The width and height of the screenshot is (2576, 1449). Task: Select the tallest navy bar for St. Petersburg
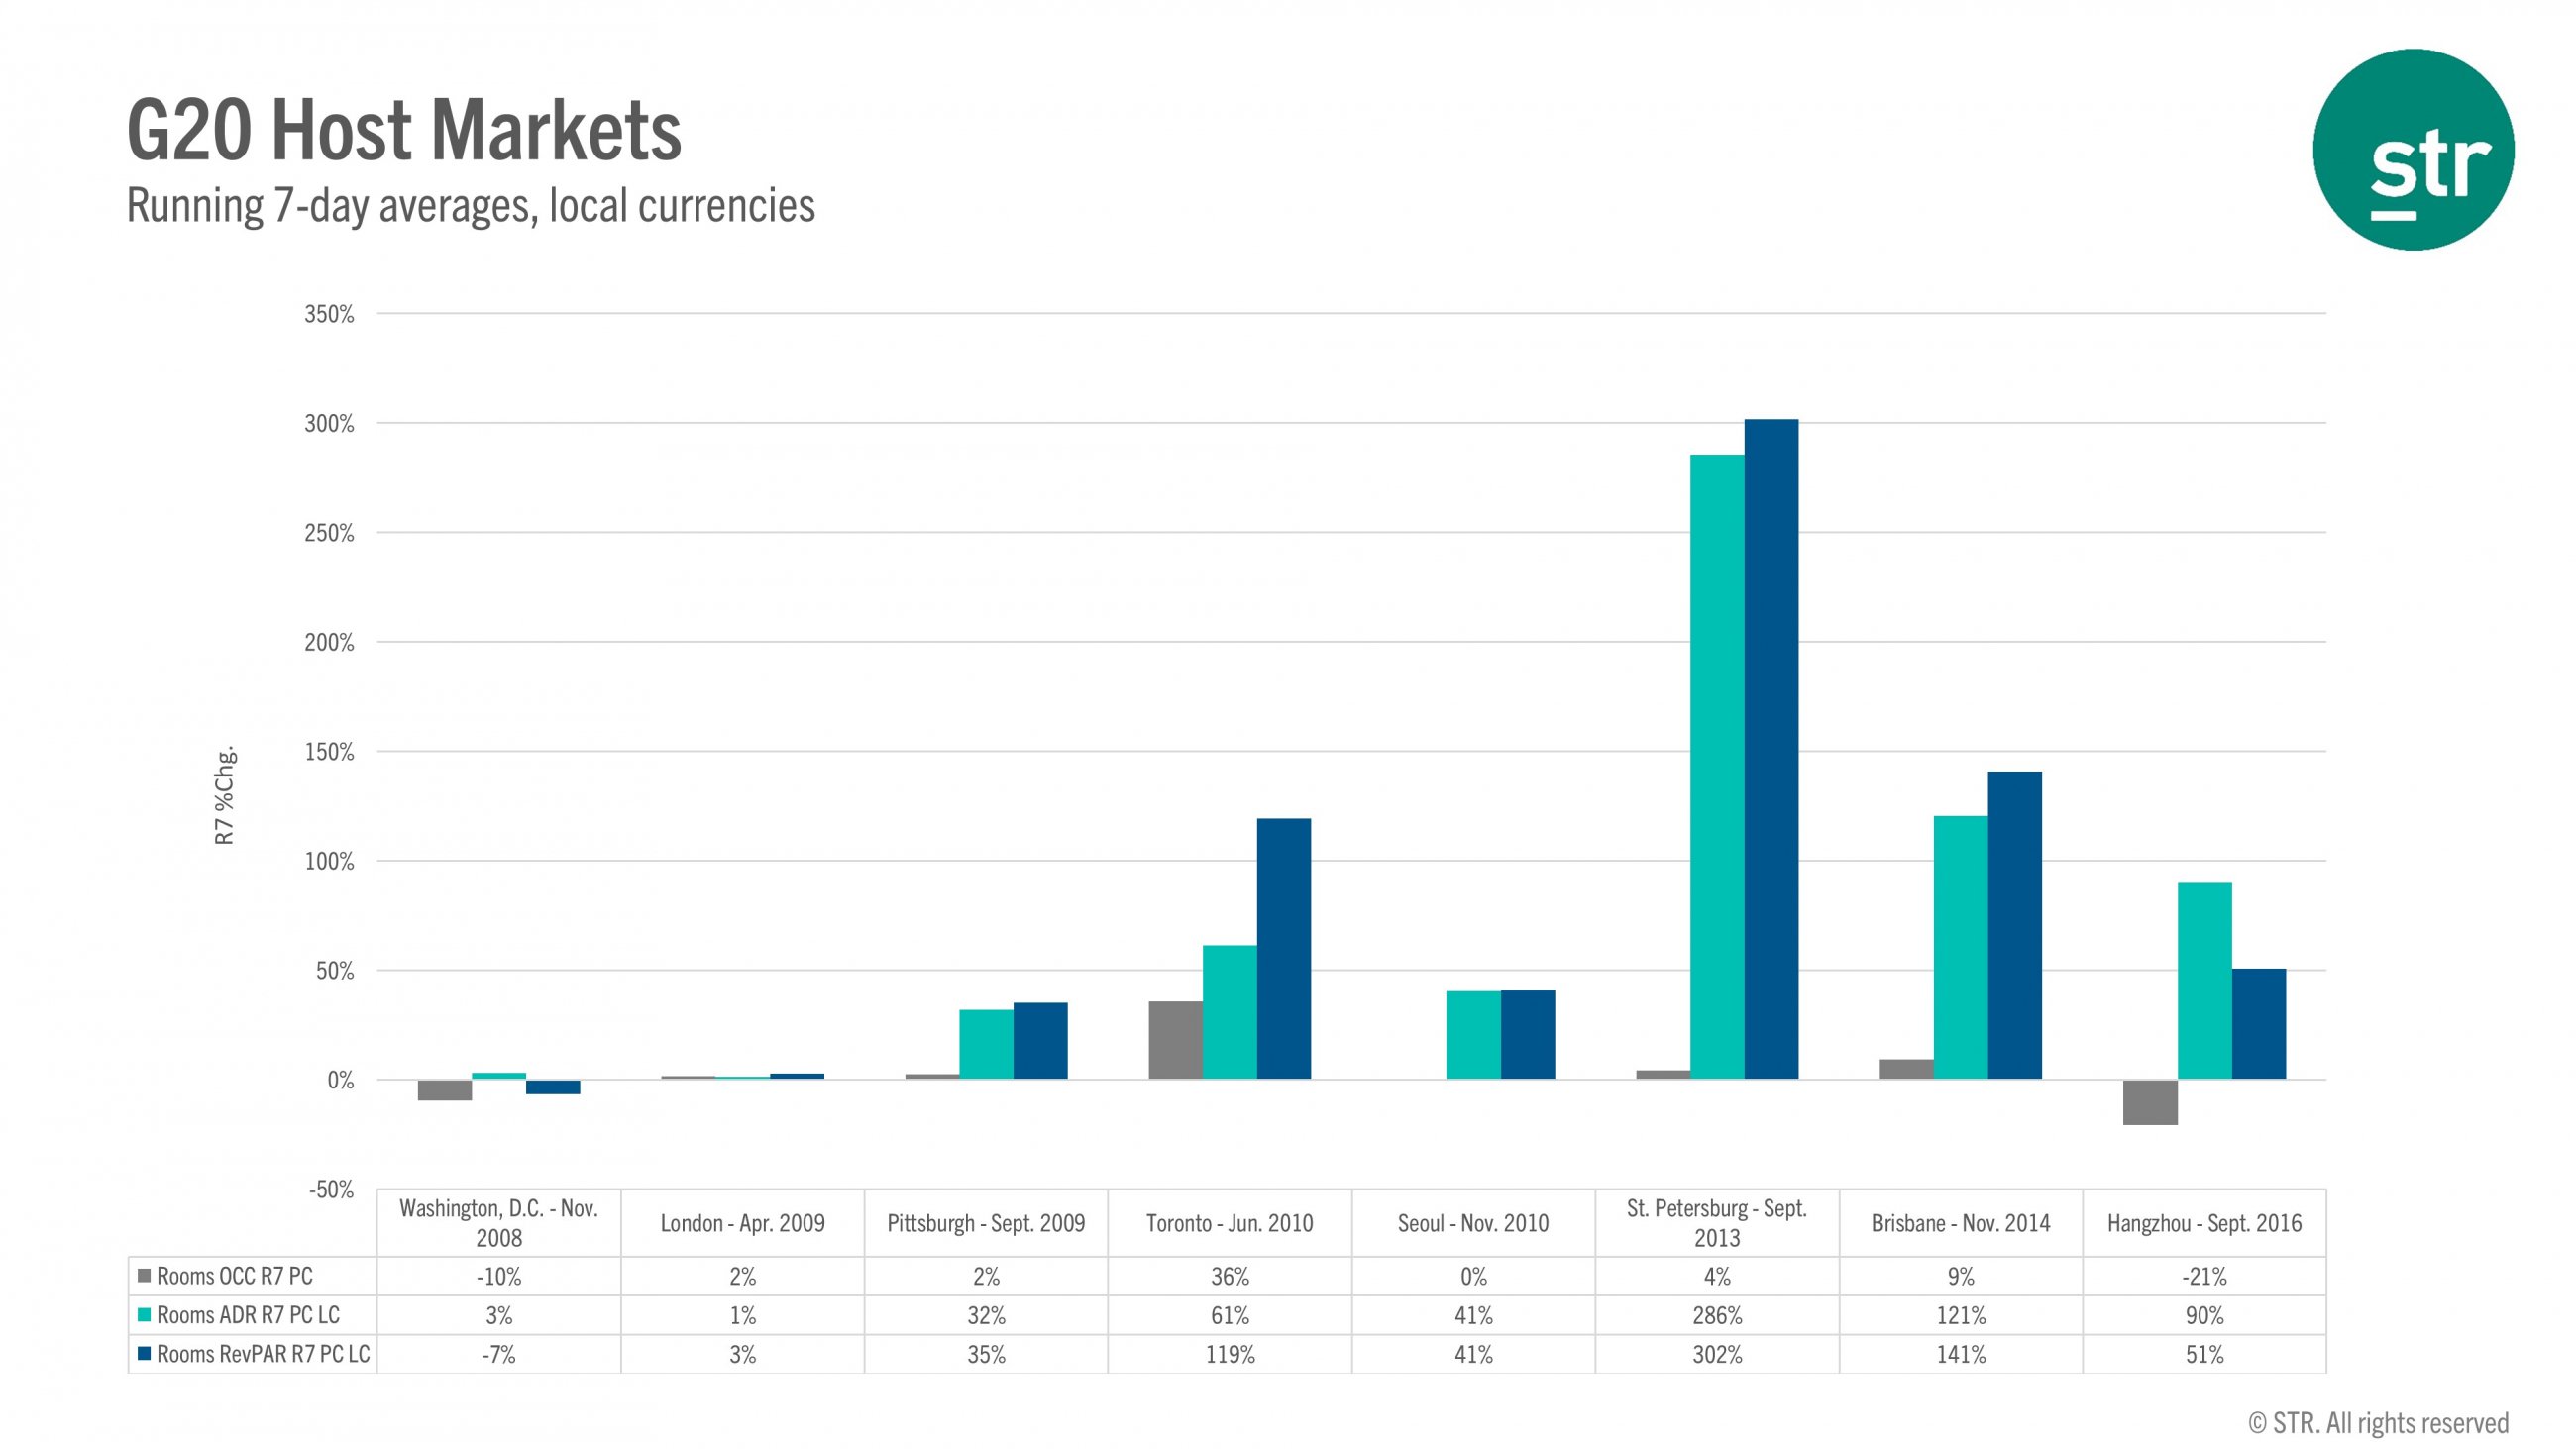click(x=1771, y=748)
